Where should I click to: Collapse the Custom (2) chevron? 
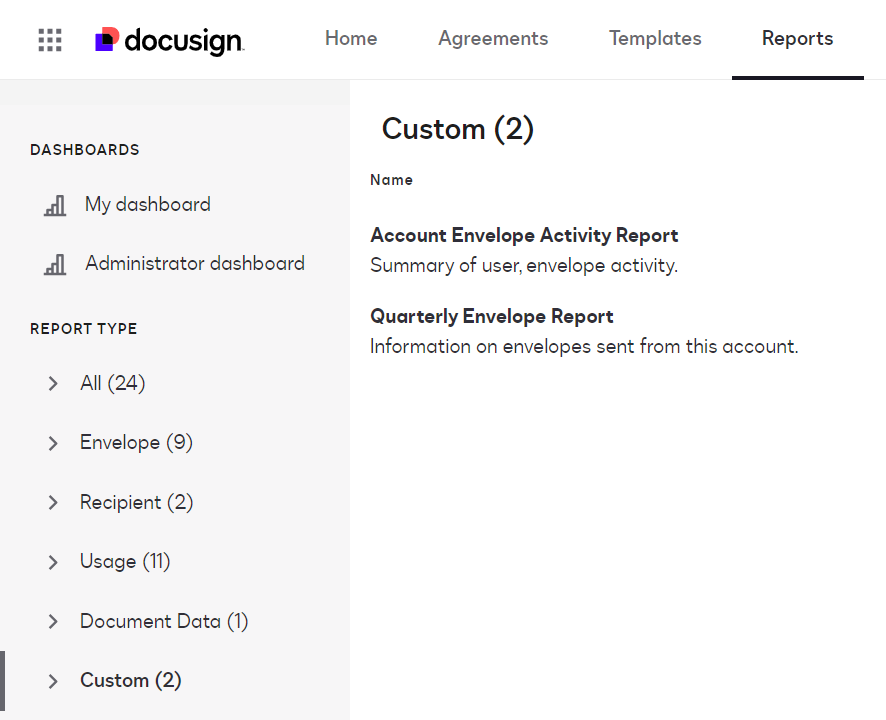(53, 681)
